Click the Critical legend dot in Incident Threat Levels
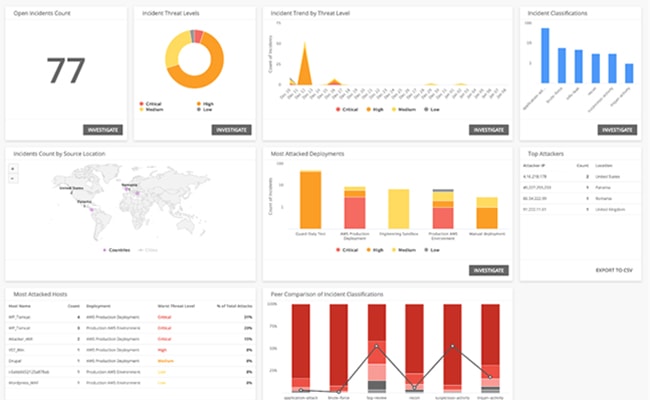 tap(142, 102)
